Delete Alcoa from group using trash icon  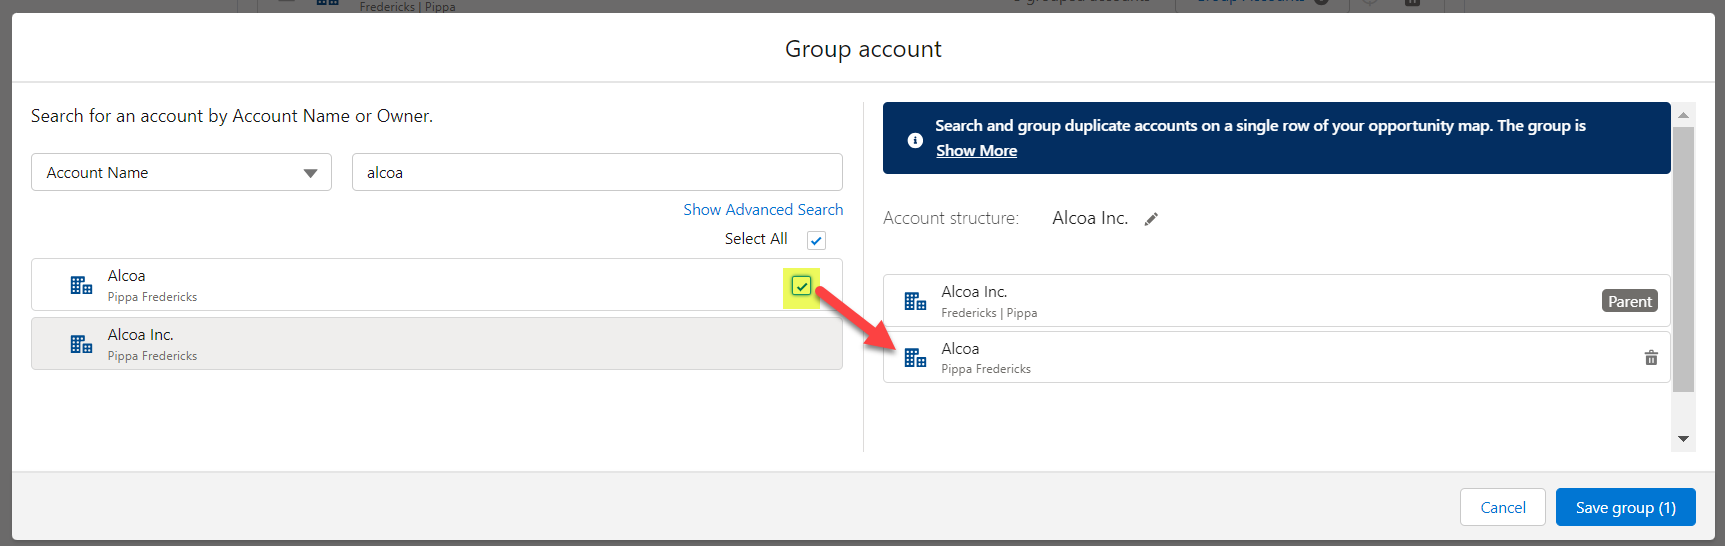coord(1650,358)
